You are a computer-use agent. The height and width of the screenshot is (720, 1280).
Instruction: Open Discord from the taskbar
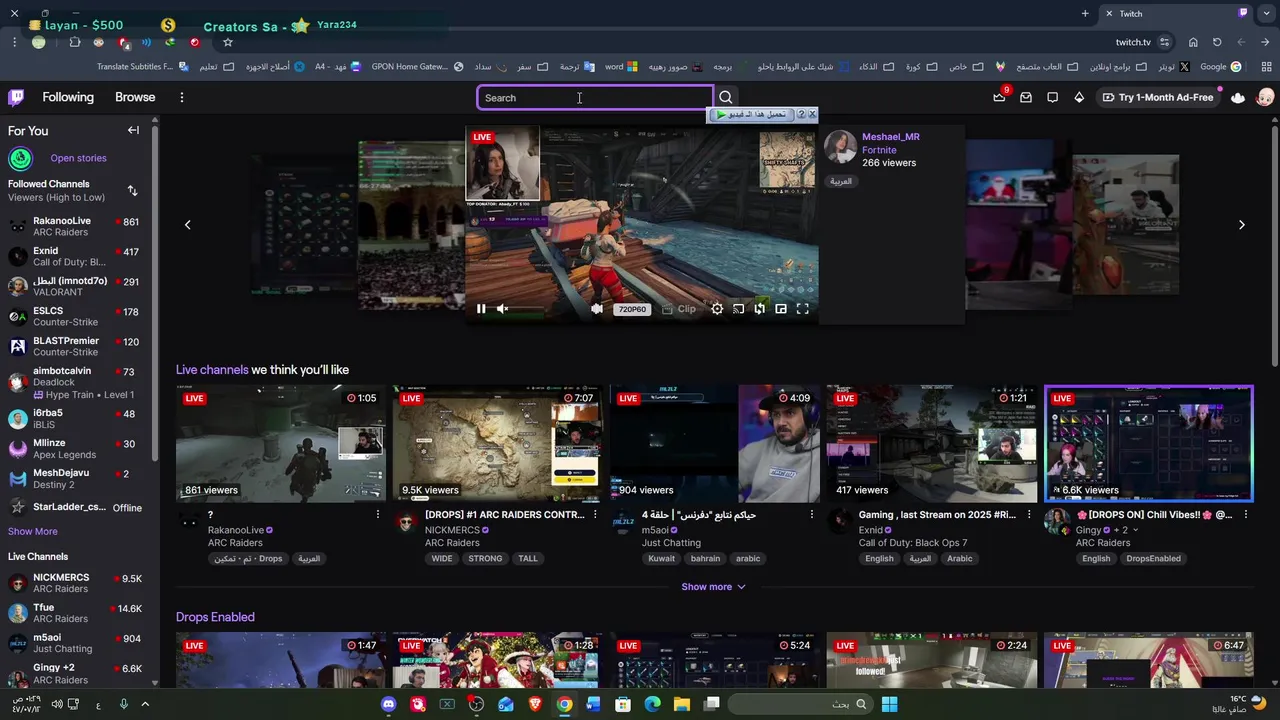pos(388,704)
